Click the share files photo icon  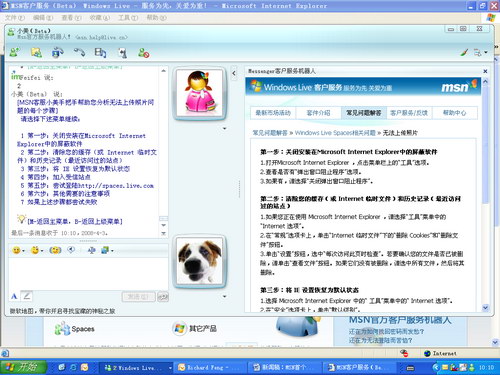pyautogui.click(x=36, y=53)
